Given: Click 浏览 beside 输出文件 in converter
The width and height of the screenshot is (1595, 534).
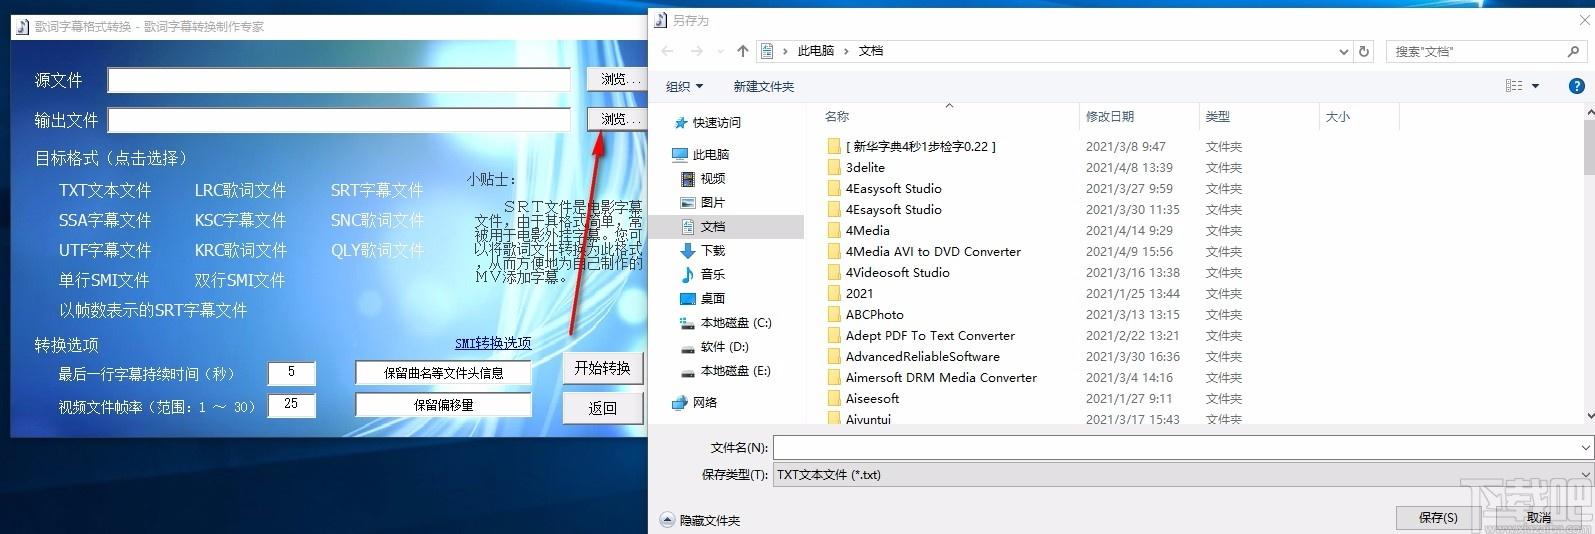Looking at the screenshot, I should pos(617,119).
